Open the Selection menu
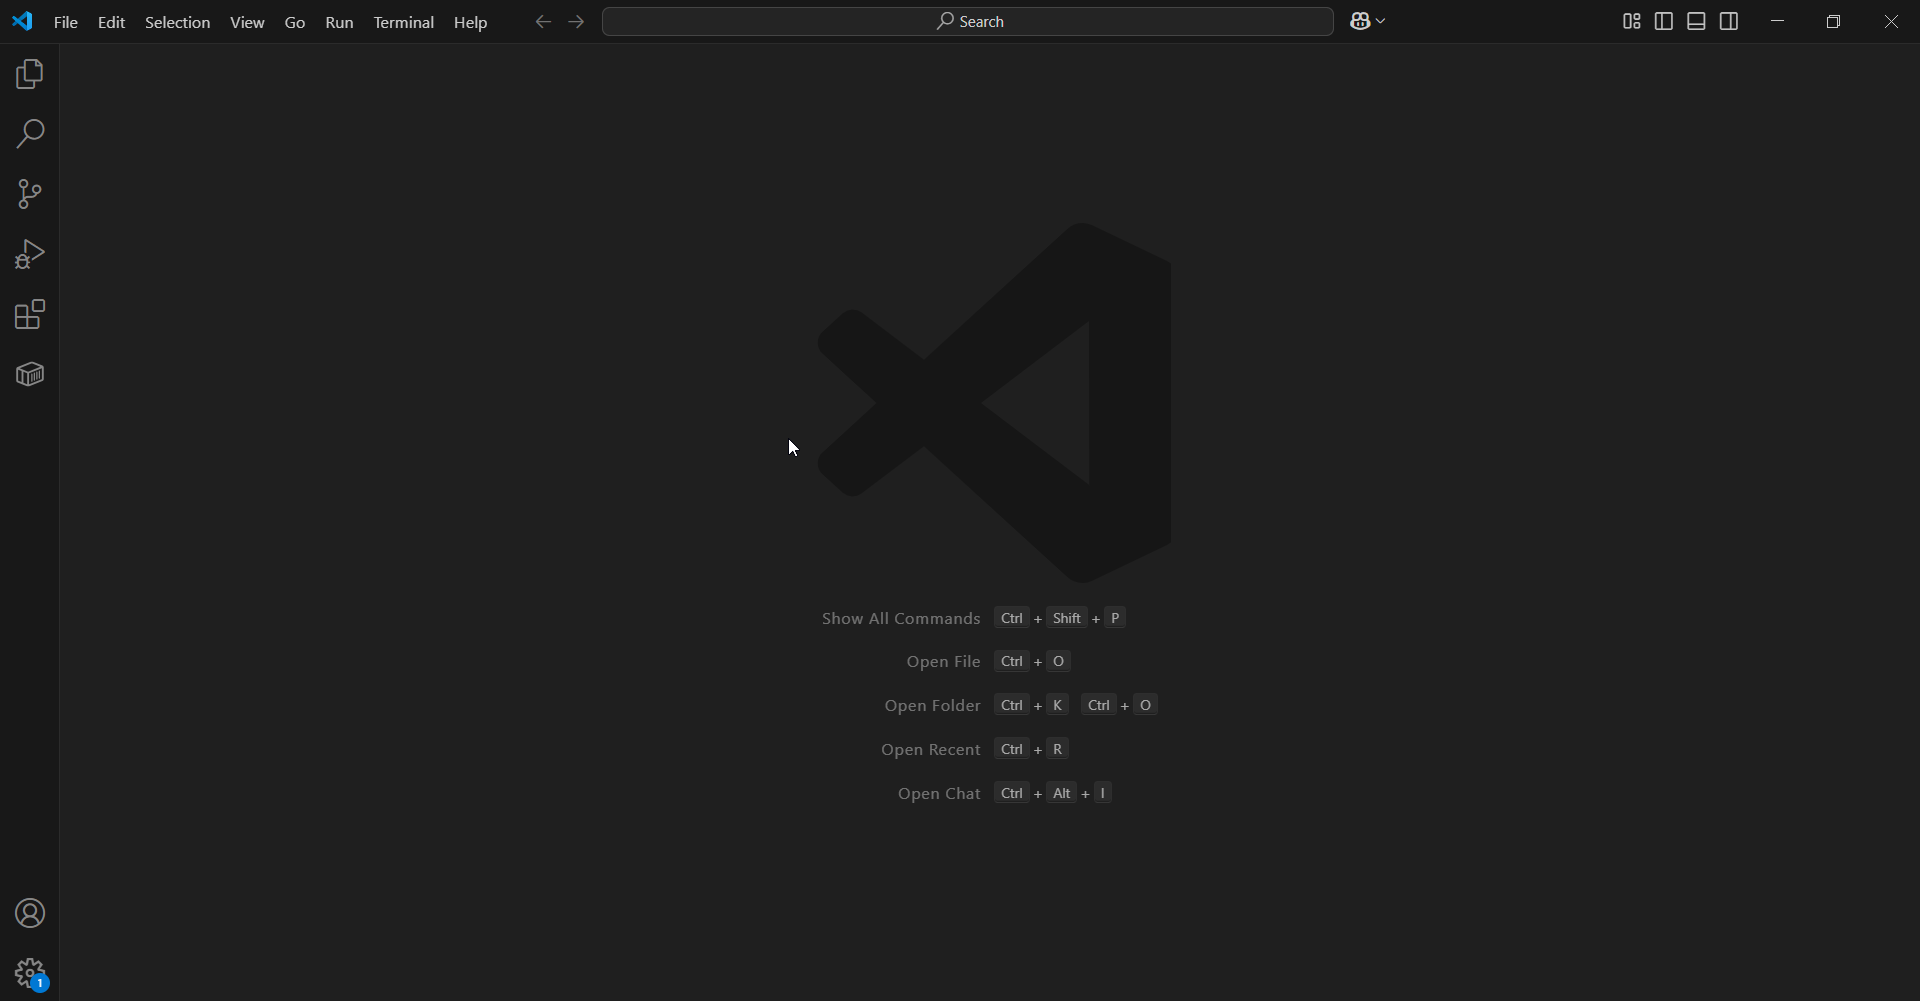The height and width of the screenshot is (1001, 1920). (178, 22)
